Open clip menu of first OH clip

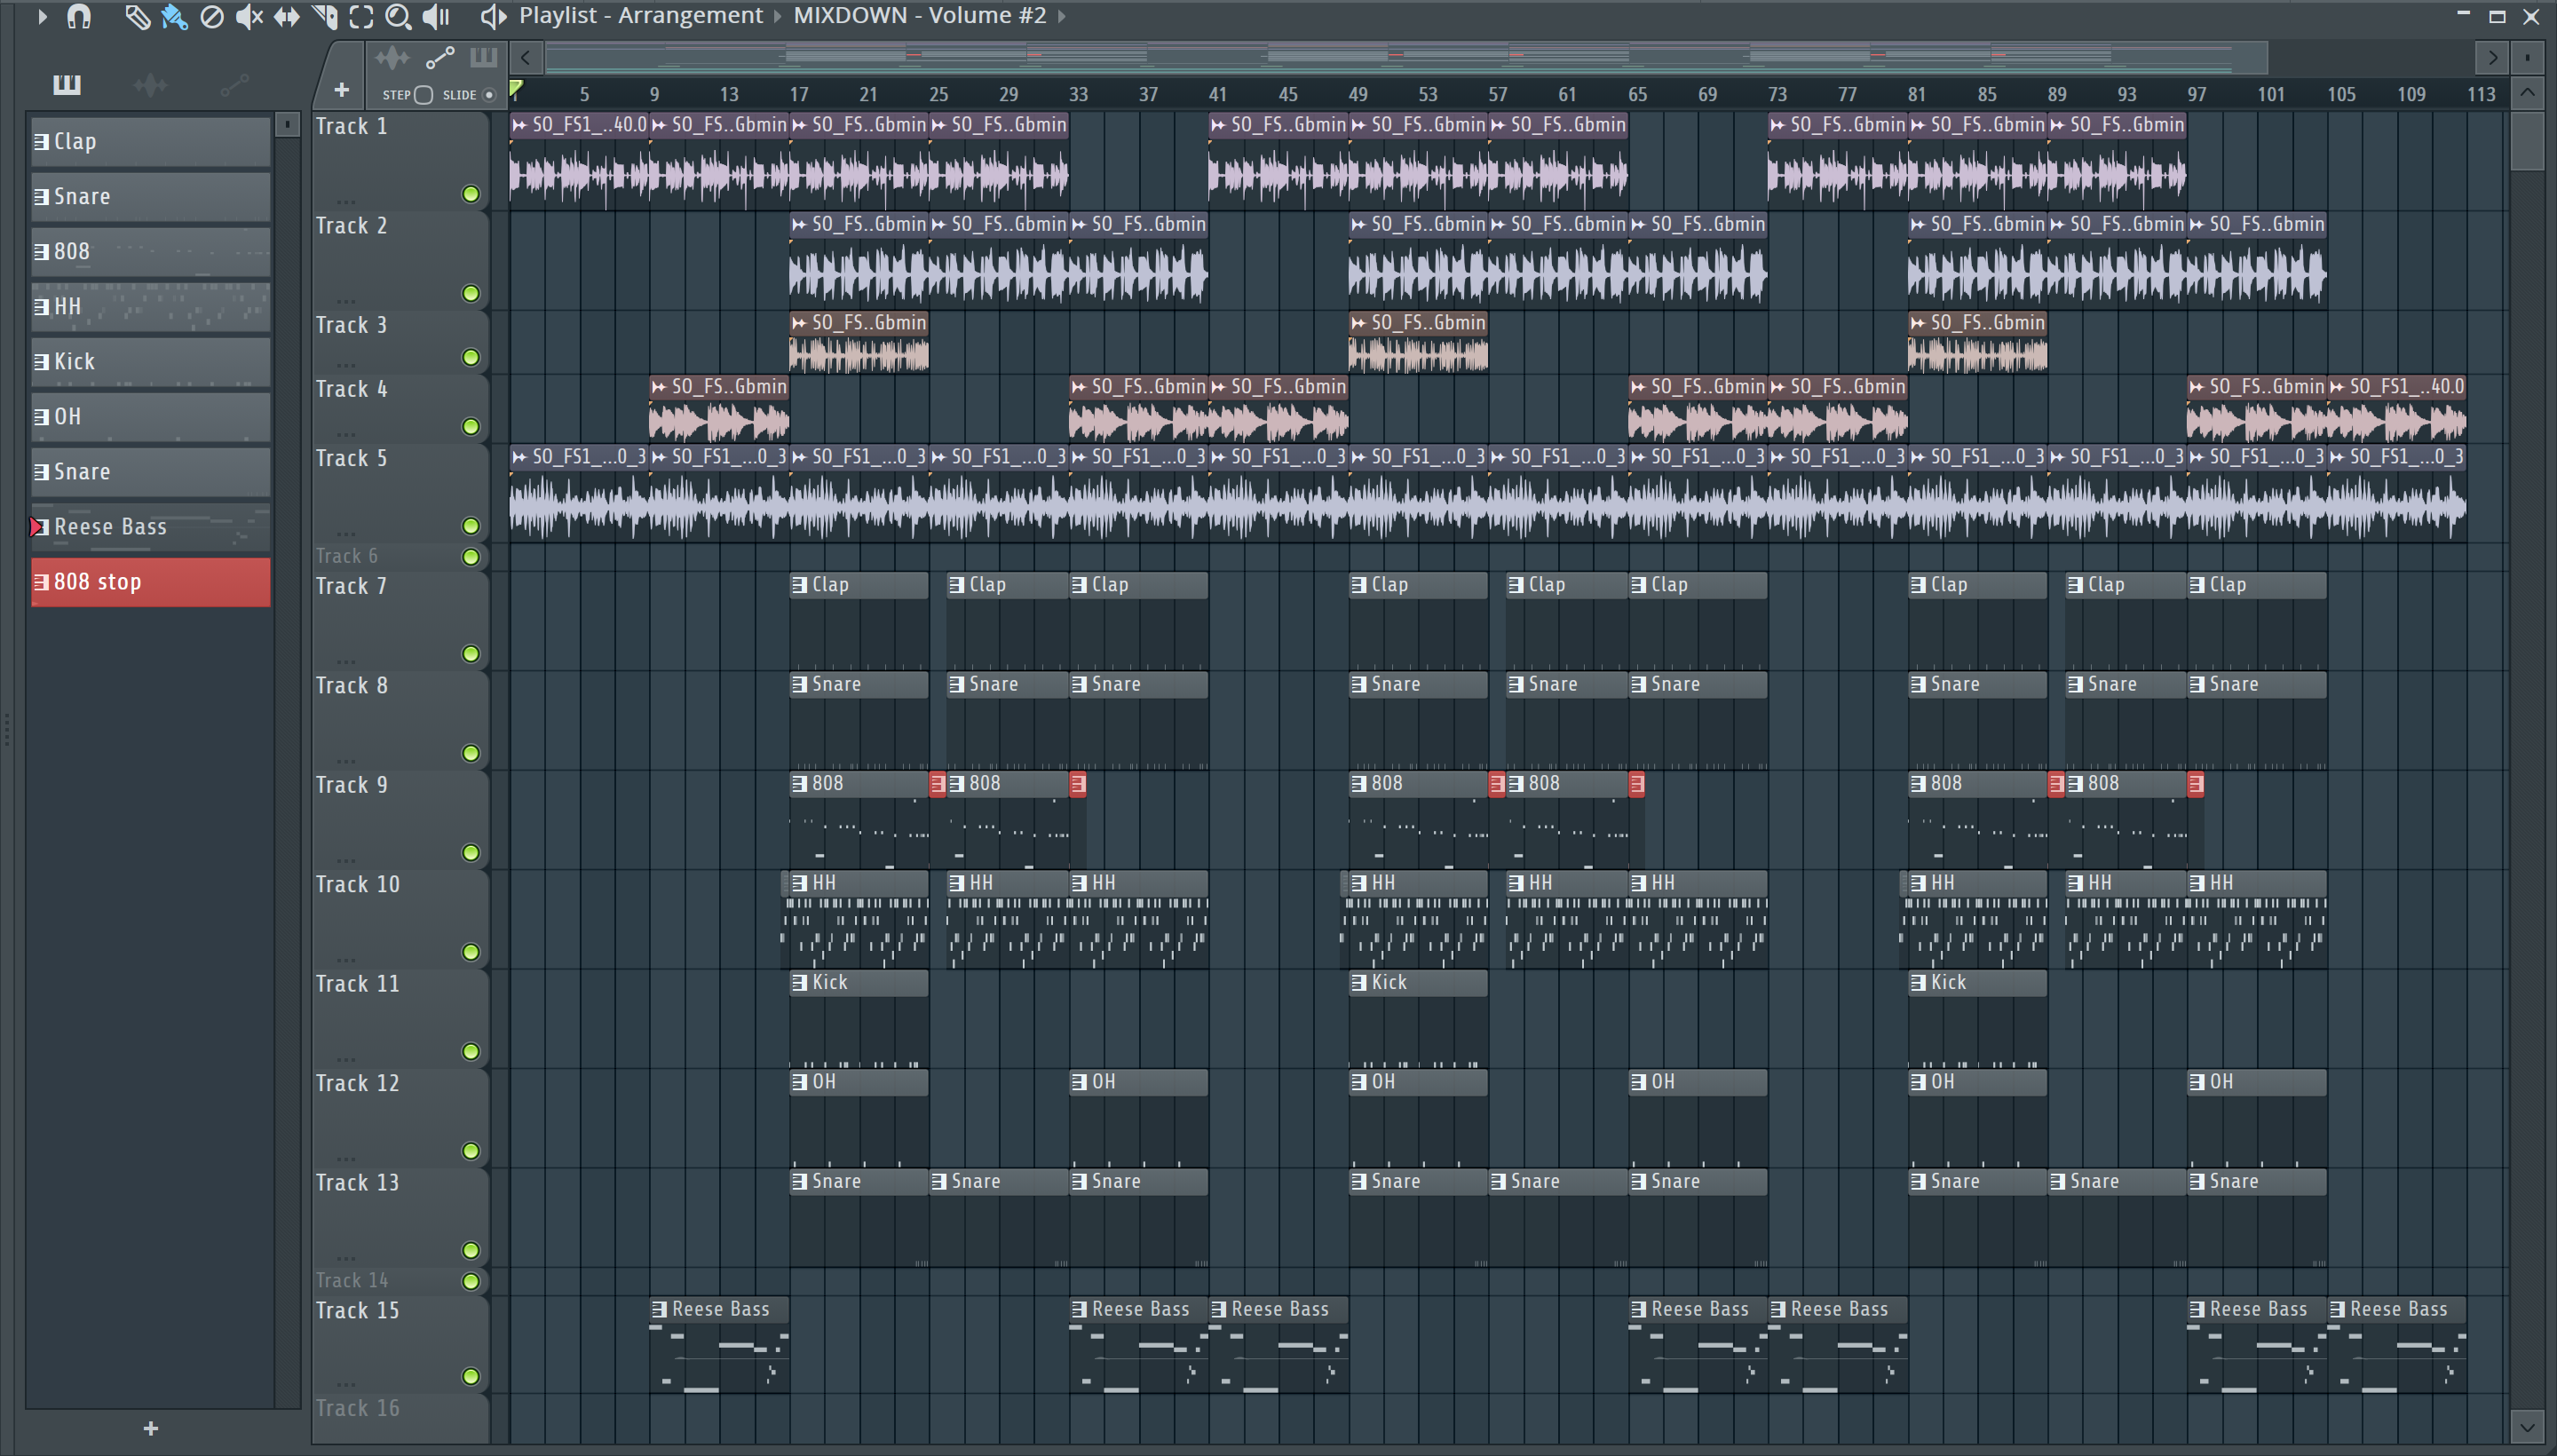tap(799, 1082)
